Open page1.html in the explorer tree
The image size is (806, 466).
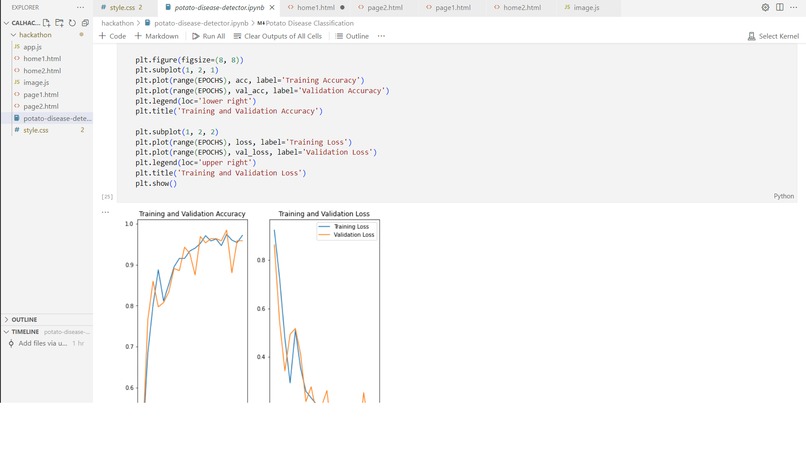coord(41,95)
